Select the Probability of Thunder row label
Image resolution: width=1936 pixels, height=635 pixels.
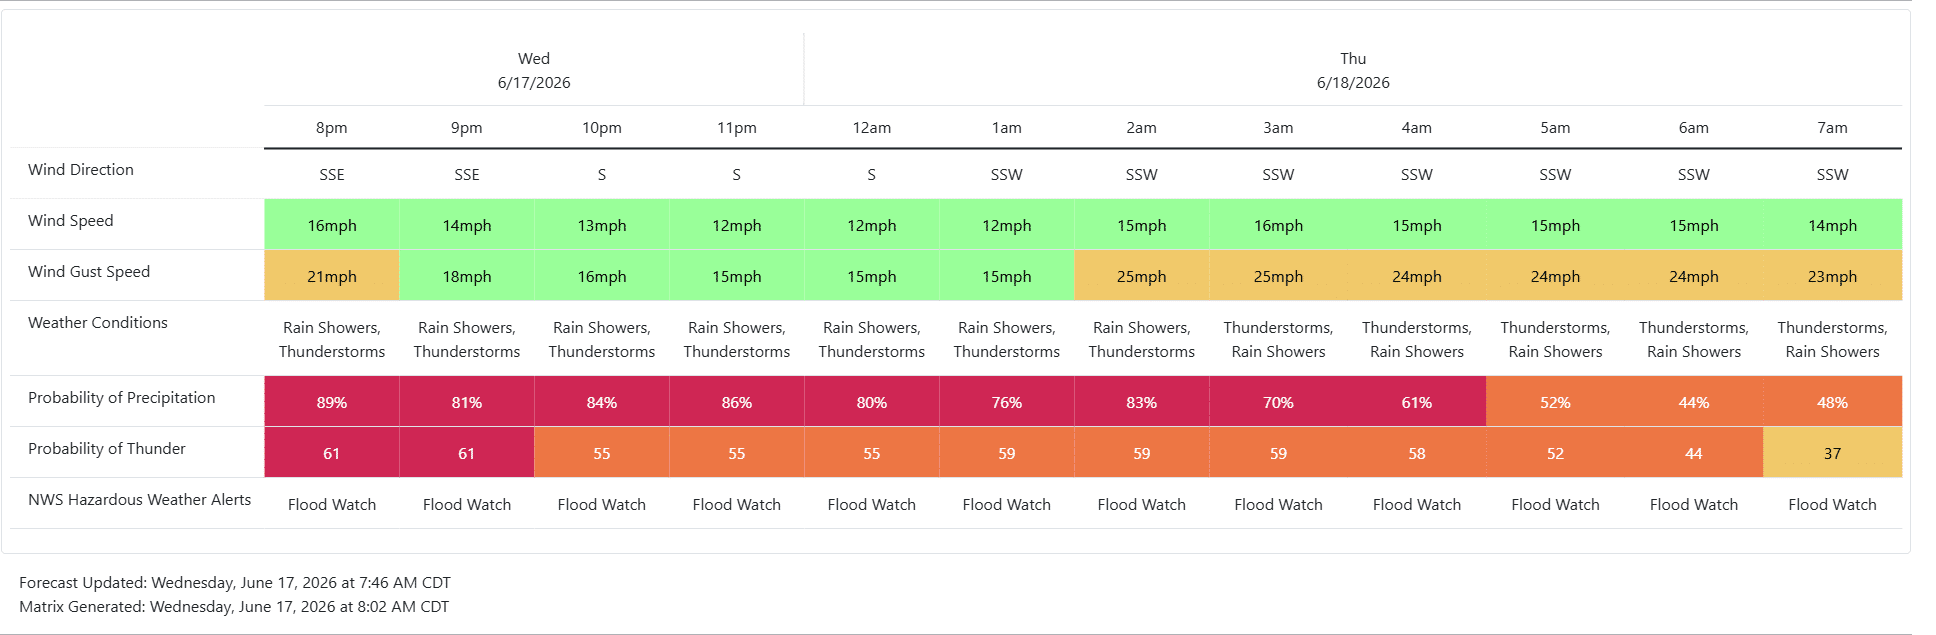pos(107,449)
